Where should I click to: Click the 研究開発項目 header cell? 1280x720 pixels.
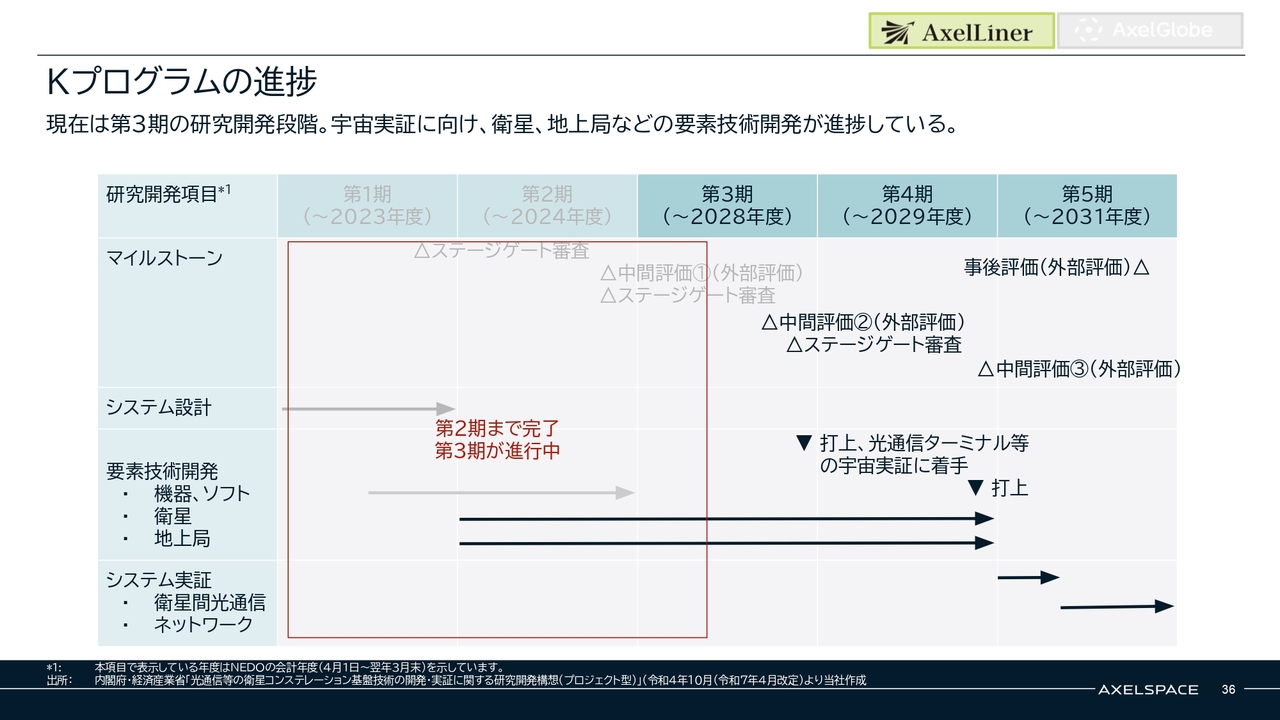(188, 206)
